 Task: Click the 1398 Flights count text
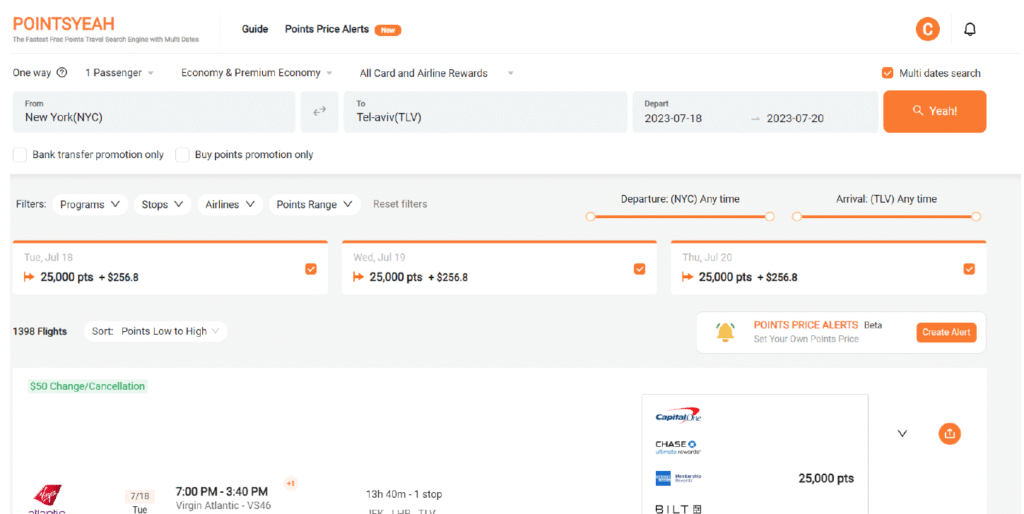pos(40,331)
